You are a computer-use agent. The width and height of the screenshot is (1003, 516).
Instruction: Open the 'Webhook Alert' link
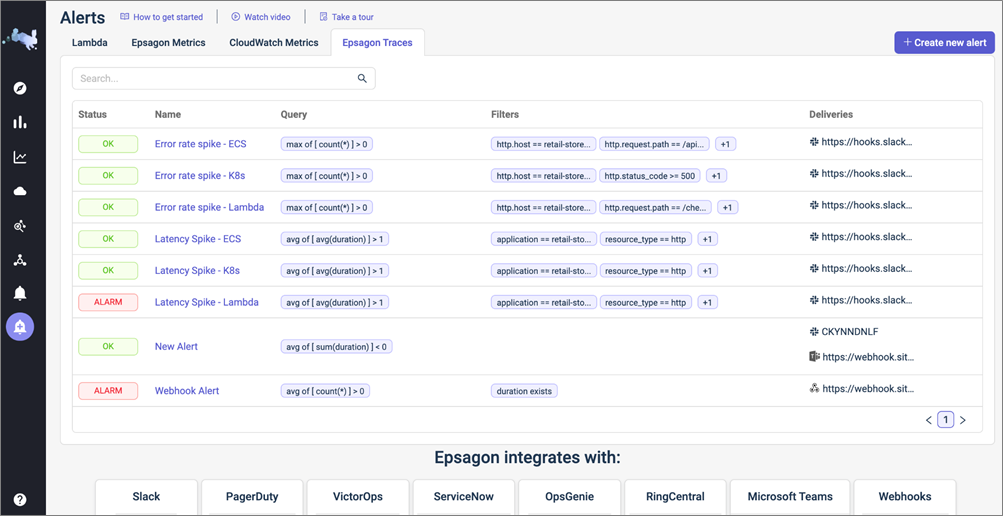click(x=187, y=391)
